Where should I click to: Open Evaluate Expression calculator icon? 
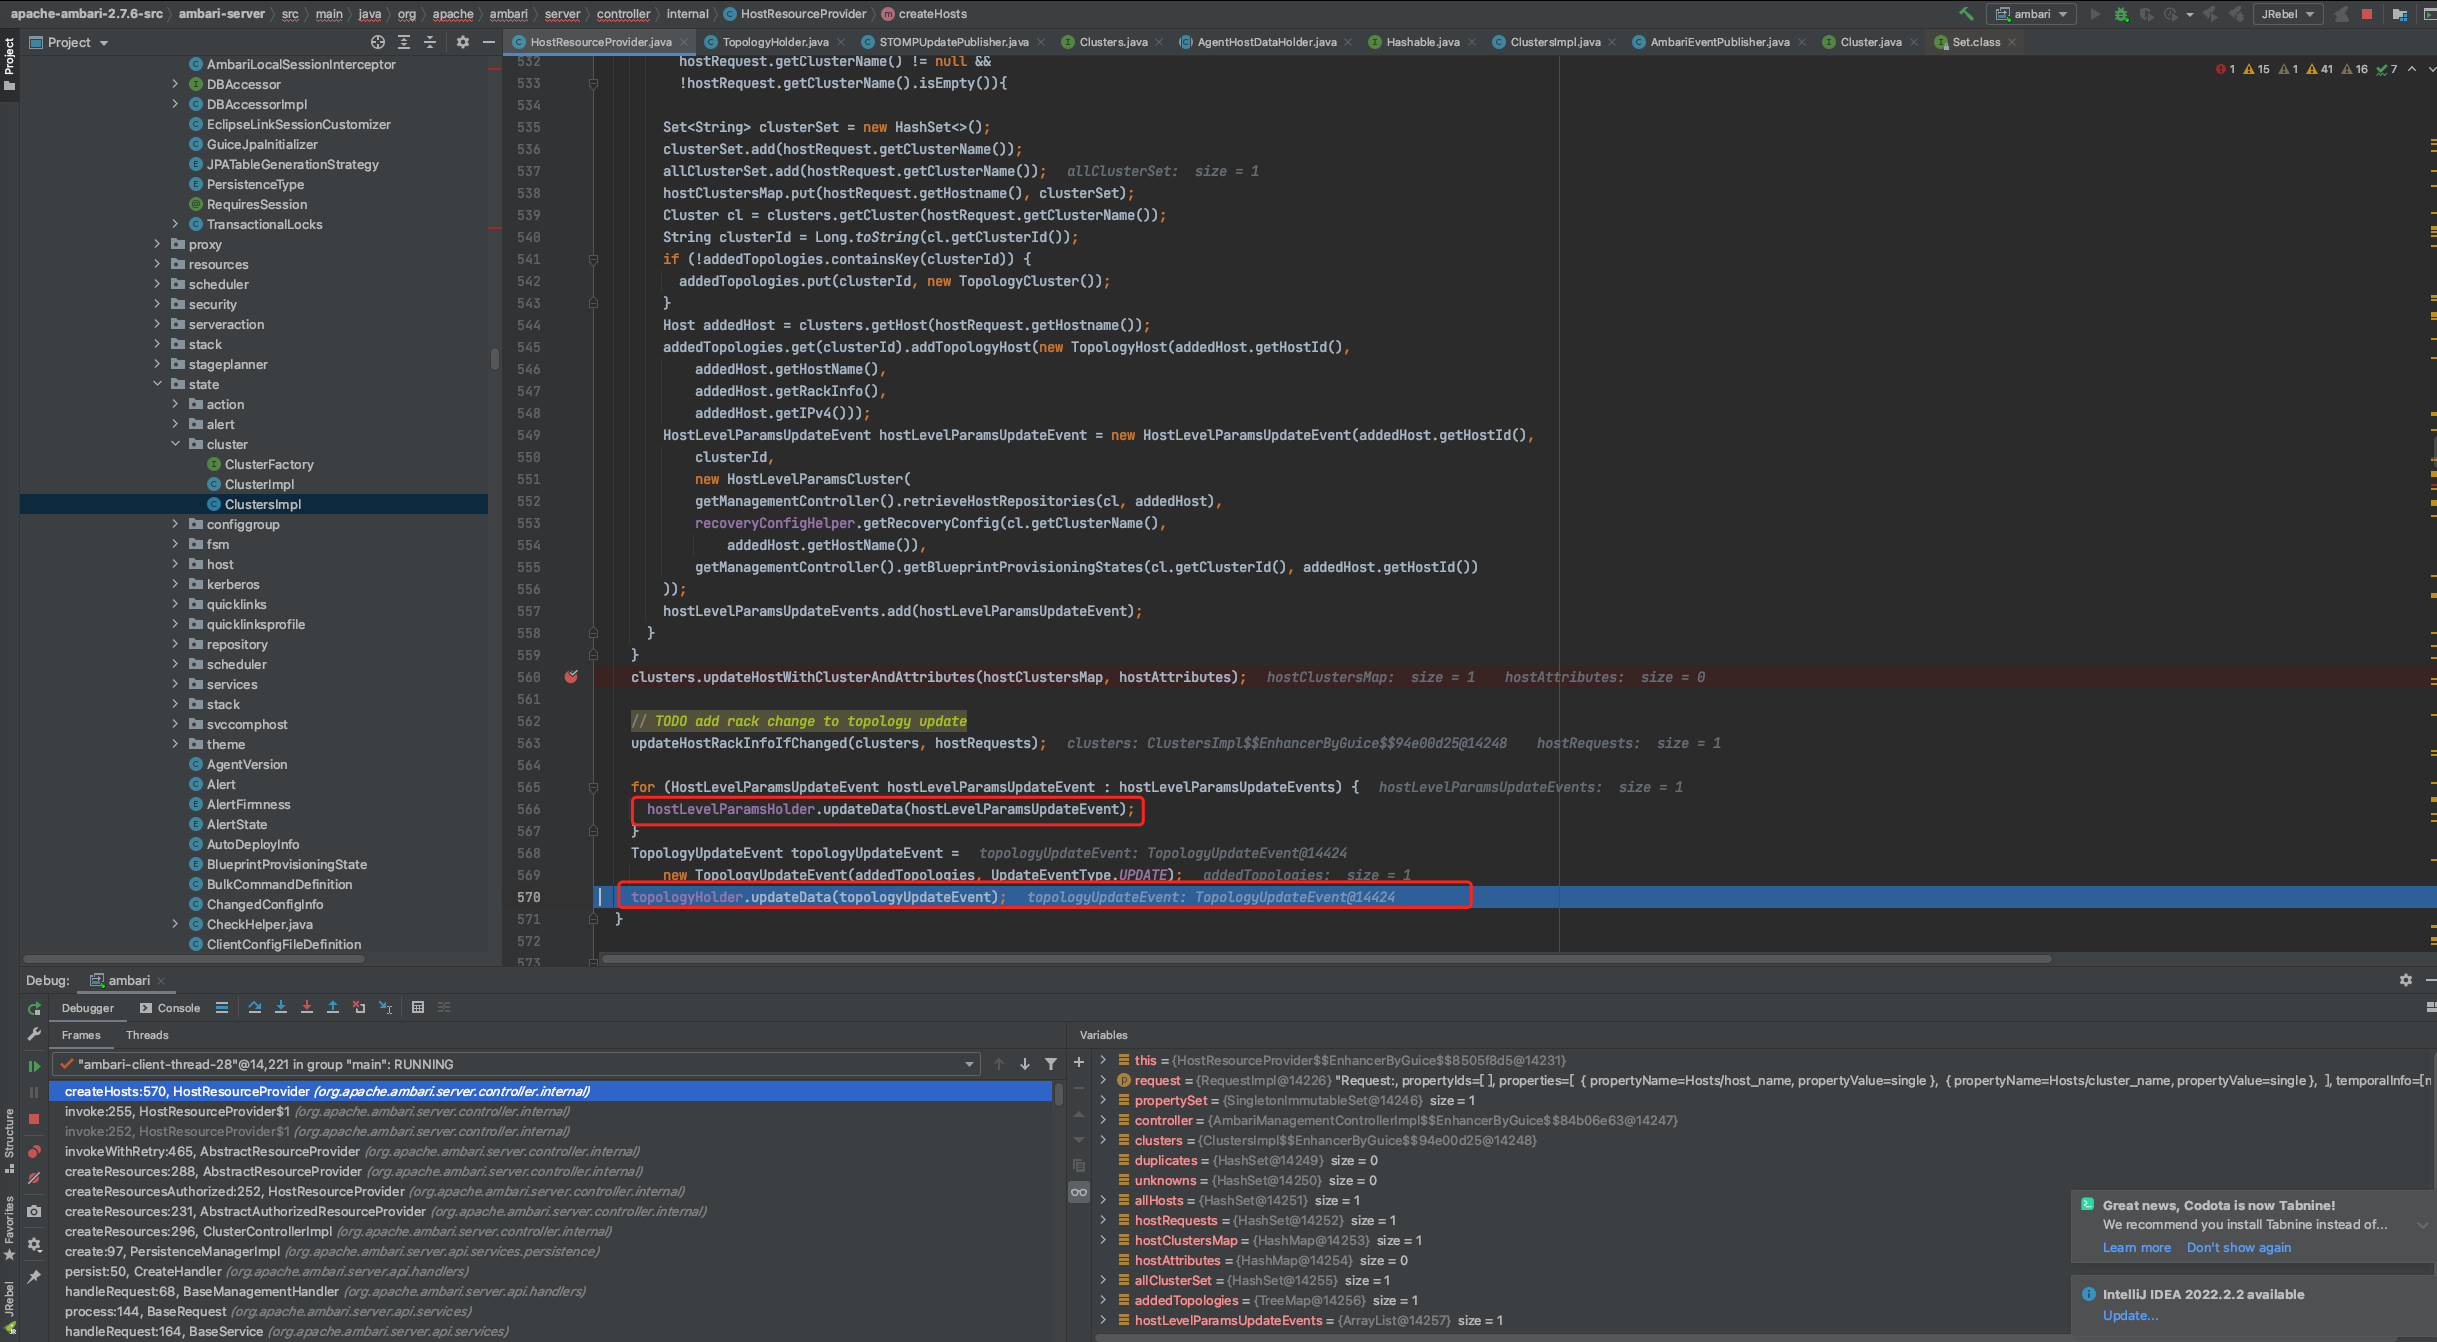click(418, 1007)
